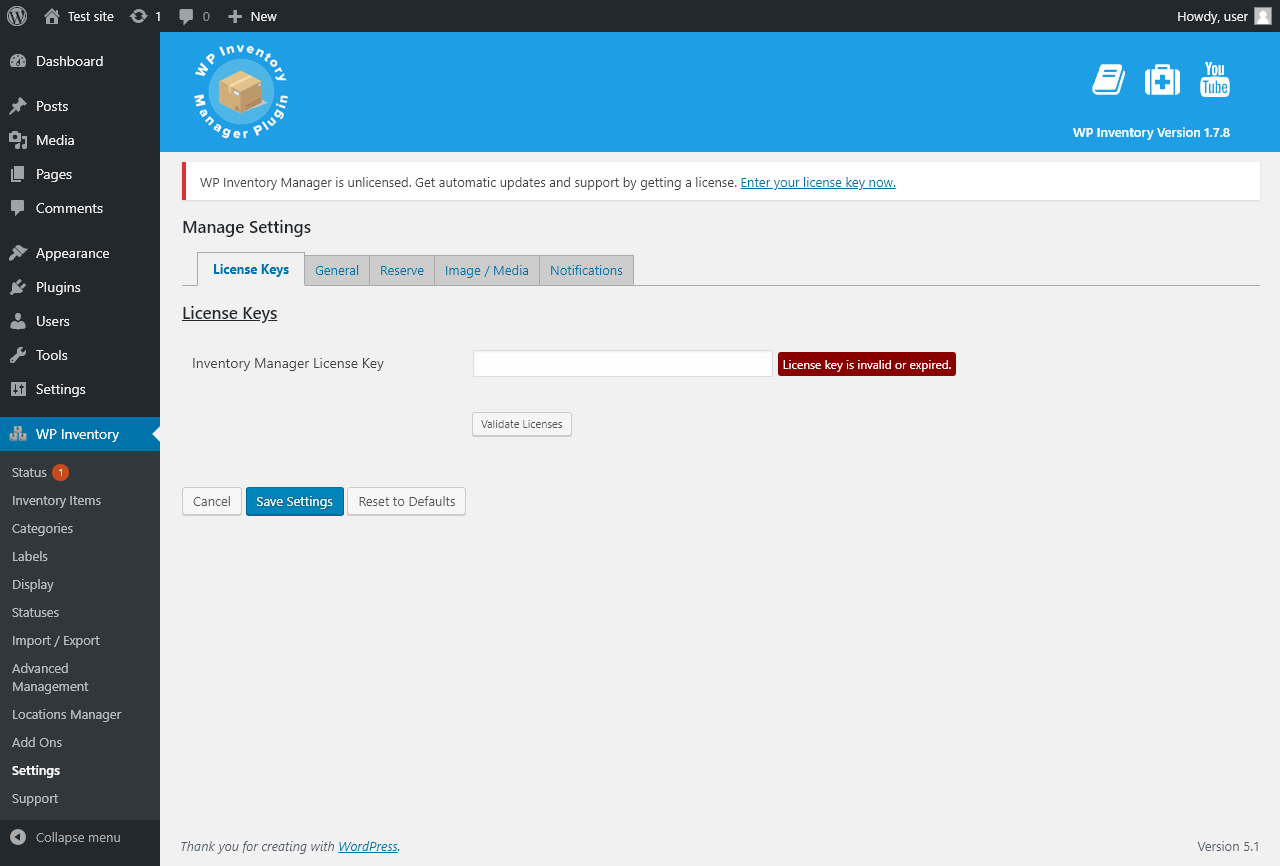Image resolution: width=1280 pixels, height=866 pixels.
Task: Open the support first-aid kit icon
Action: point(1162,80)
